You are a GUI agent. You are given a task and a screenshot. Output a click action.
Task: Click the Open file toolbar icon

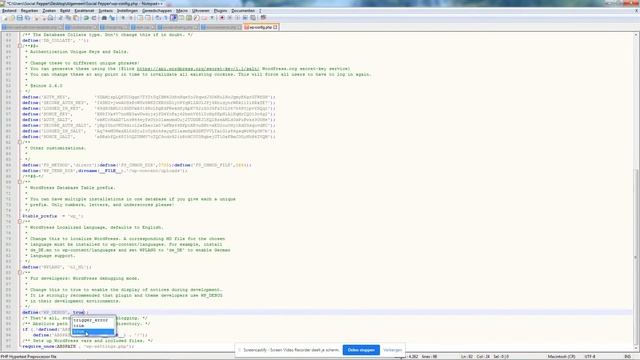12,18
